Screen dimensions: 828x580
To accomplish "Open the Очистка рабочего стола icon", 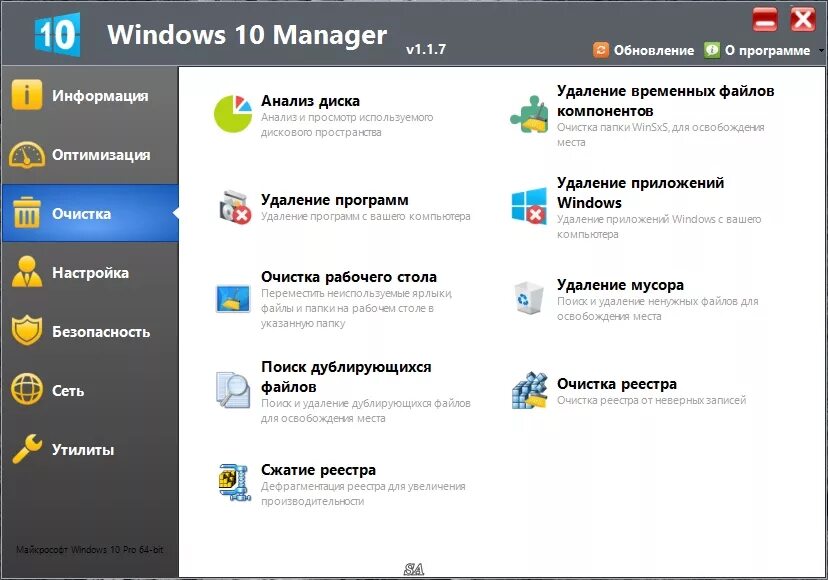I will coord(233,299).
